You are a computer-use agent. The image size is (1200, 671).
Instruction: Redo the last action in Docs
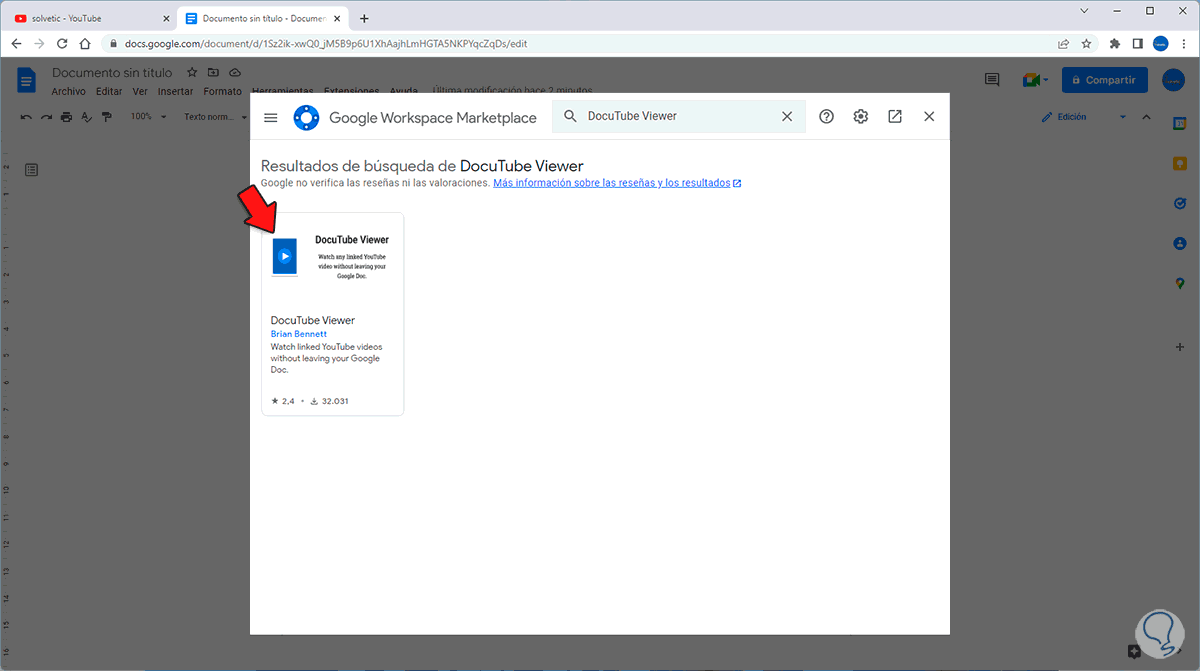[x=46, y=117]
